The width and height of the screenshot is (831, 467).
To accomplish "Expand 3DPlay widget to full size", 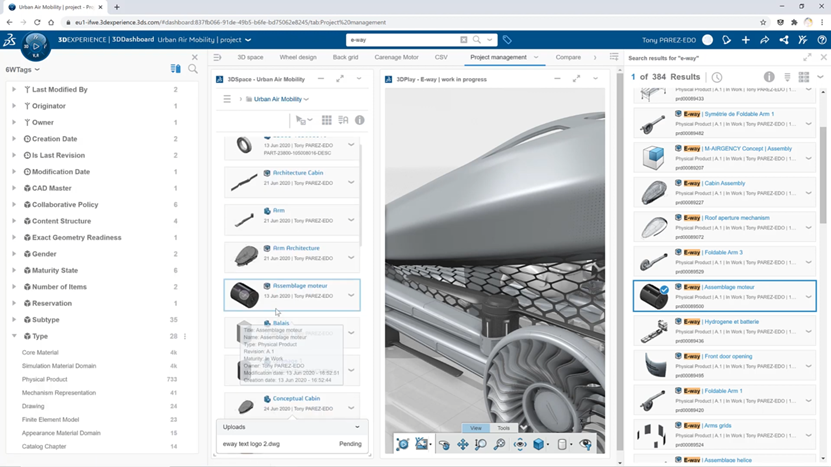I will pos(576,79).
